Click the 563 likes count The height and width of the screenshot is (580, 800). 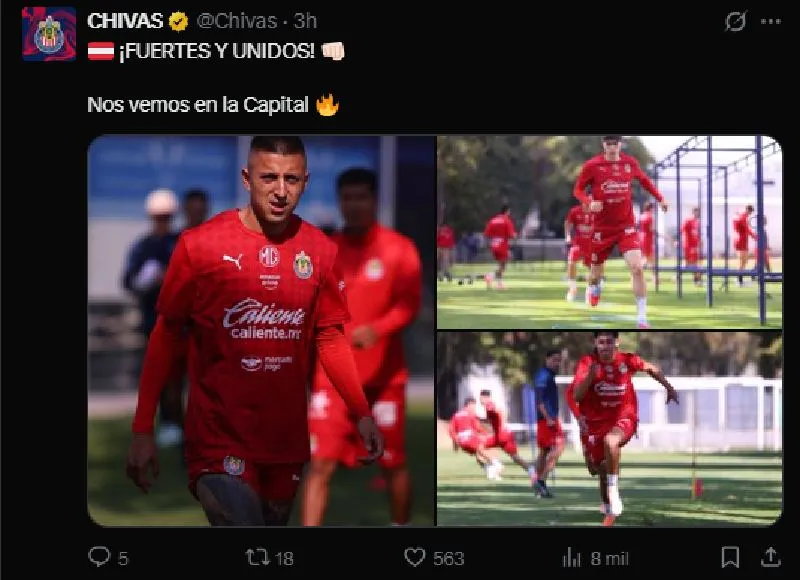449,559
